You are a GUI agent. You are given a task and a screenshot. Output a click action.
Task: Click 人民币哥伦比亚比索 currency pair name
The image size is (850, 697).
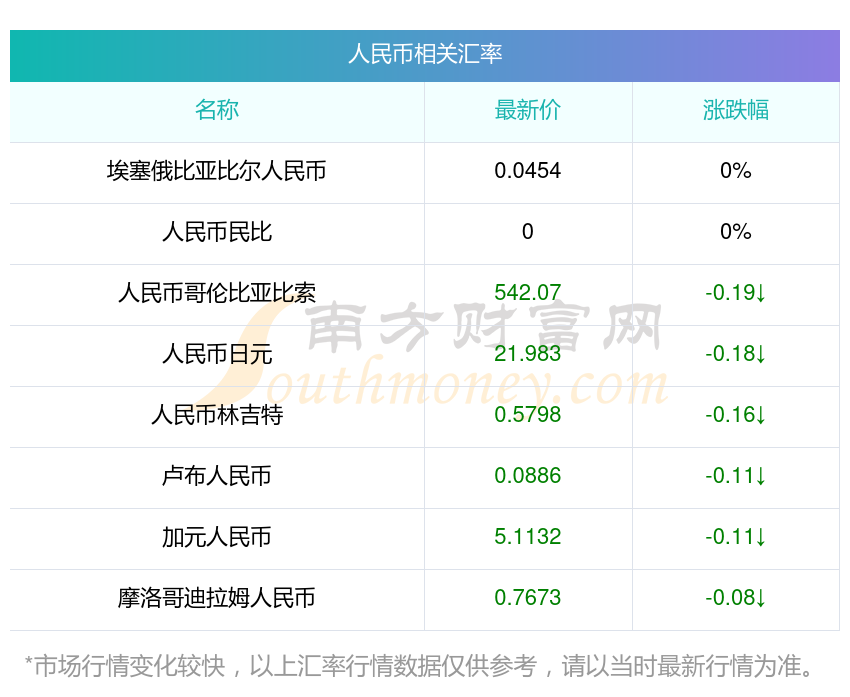coord(217,293)
